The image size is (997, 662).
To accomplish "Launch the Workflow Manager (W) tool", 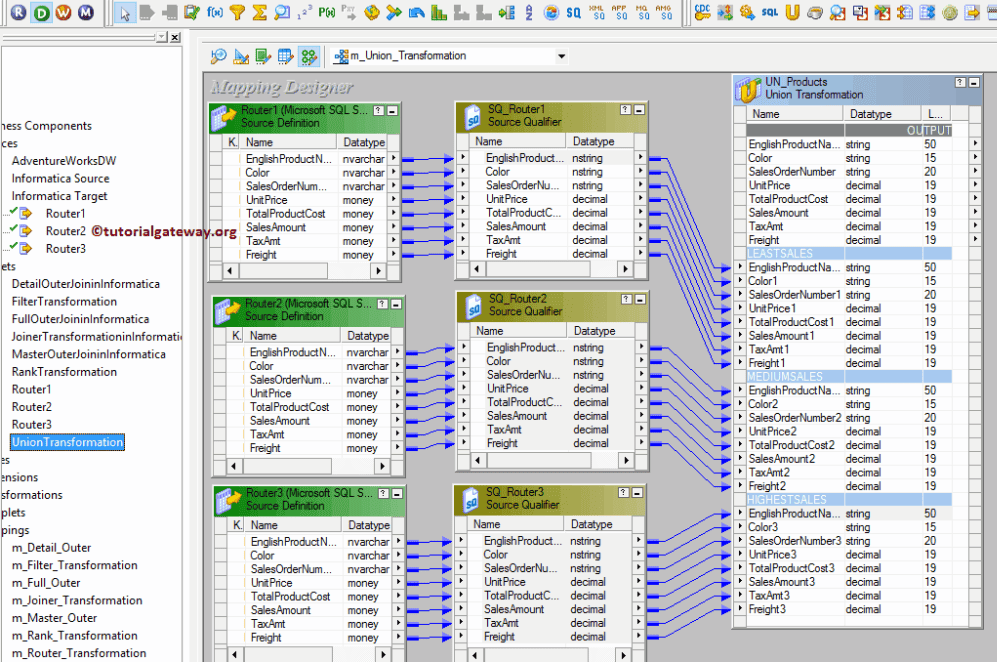I will pos(64,13).
